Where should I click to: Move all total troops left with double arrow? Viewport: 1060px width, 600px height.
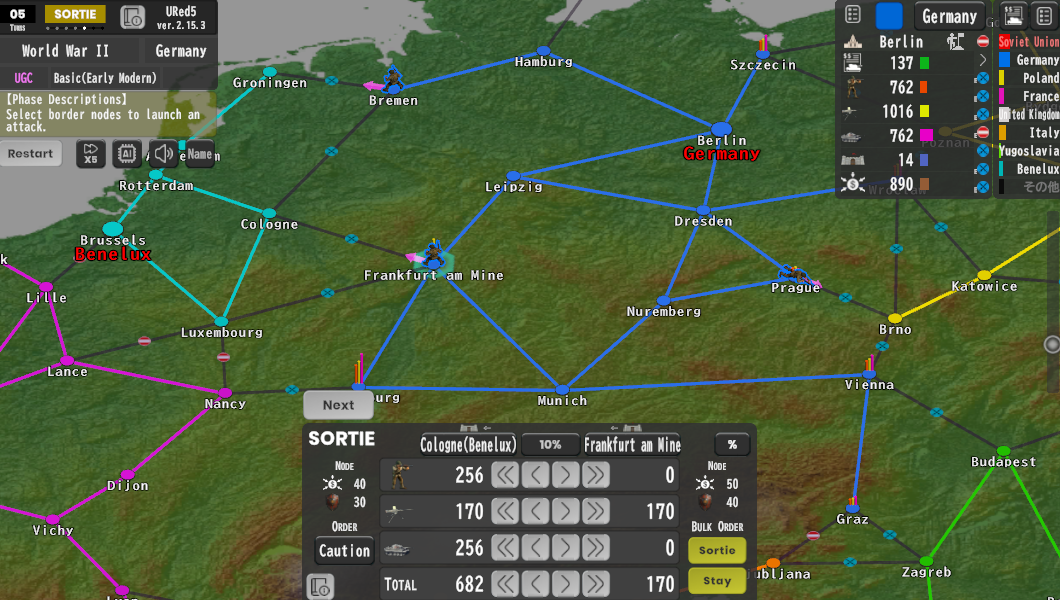point(505,584)
